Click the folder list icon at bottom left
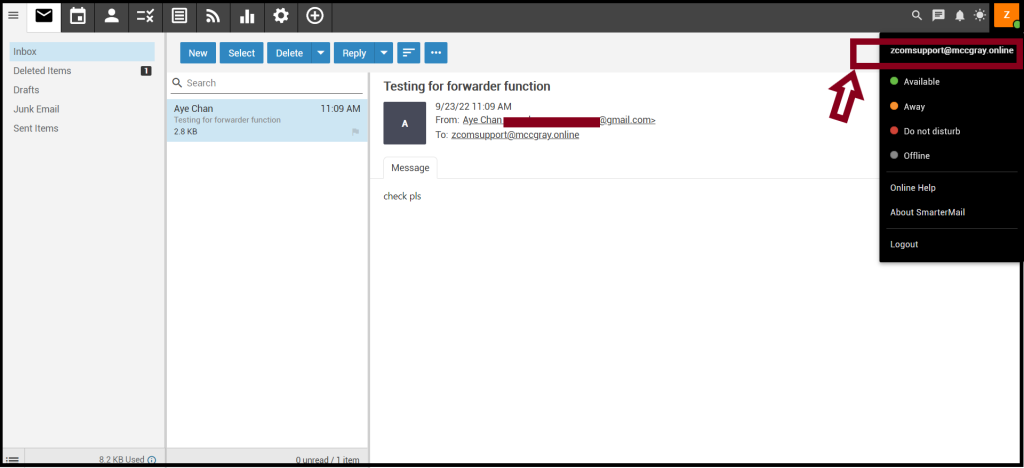1024x468 pixels. 12,460
